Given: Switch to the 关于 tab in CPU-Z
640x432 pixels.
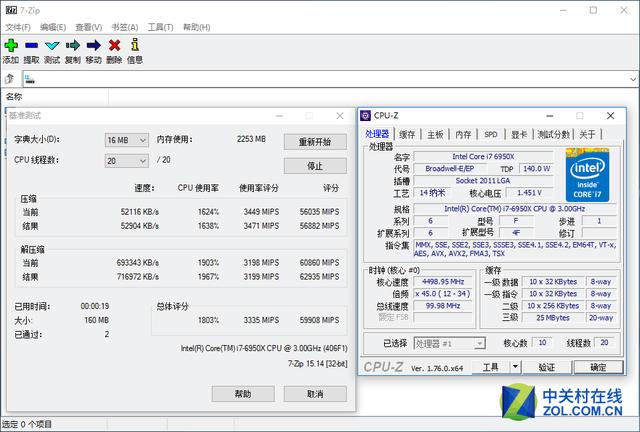Looking at the screenshot, I should point(587,134).
